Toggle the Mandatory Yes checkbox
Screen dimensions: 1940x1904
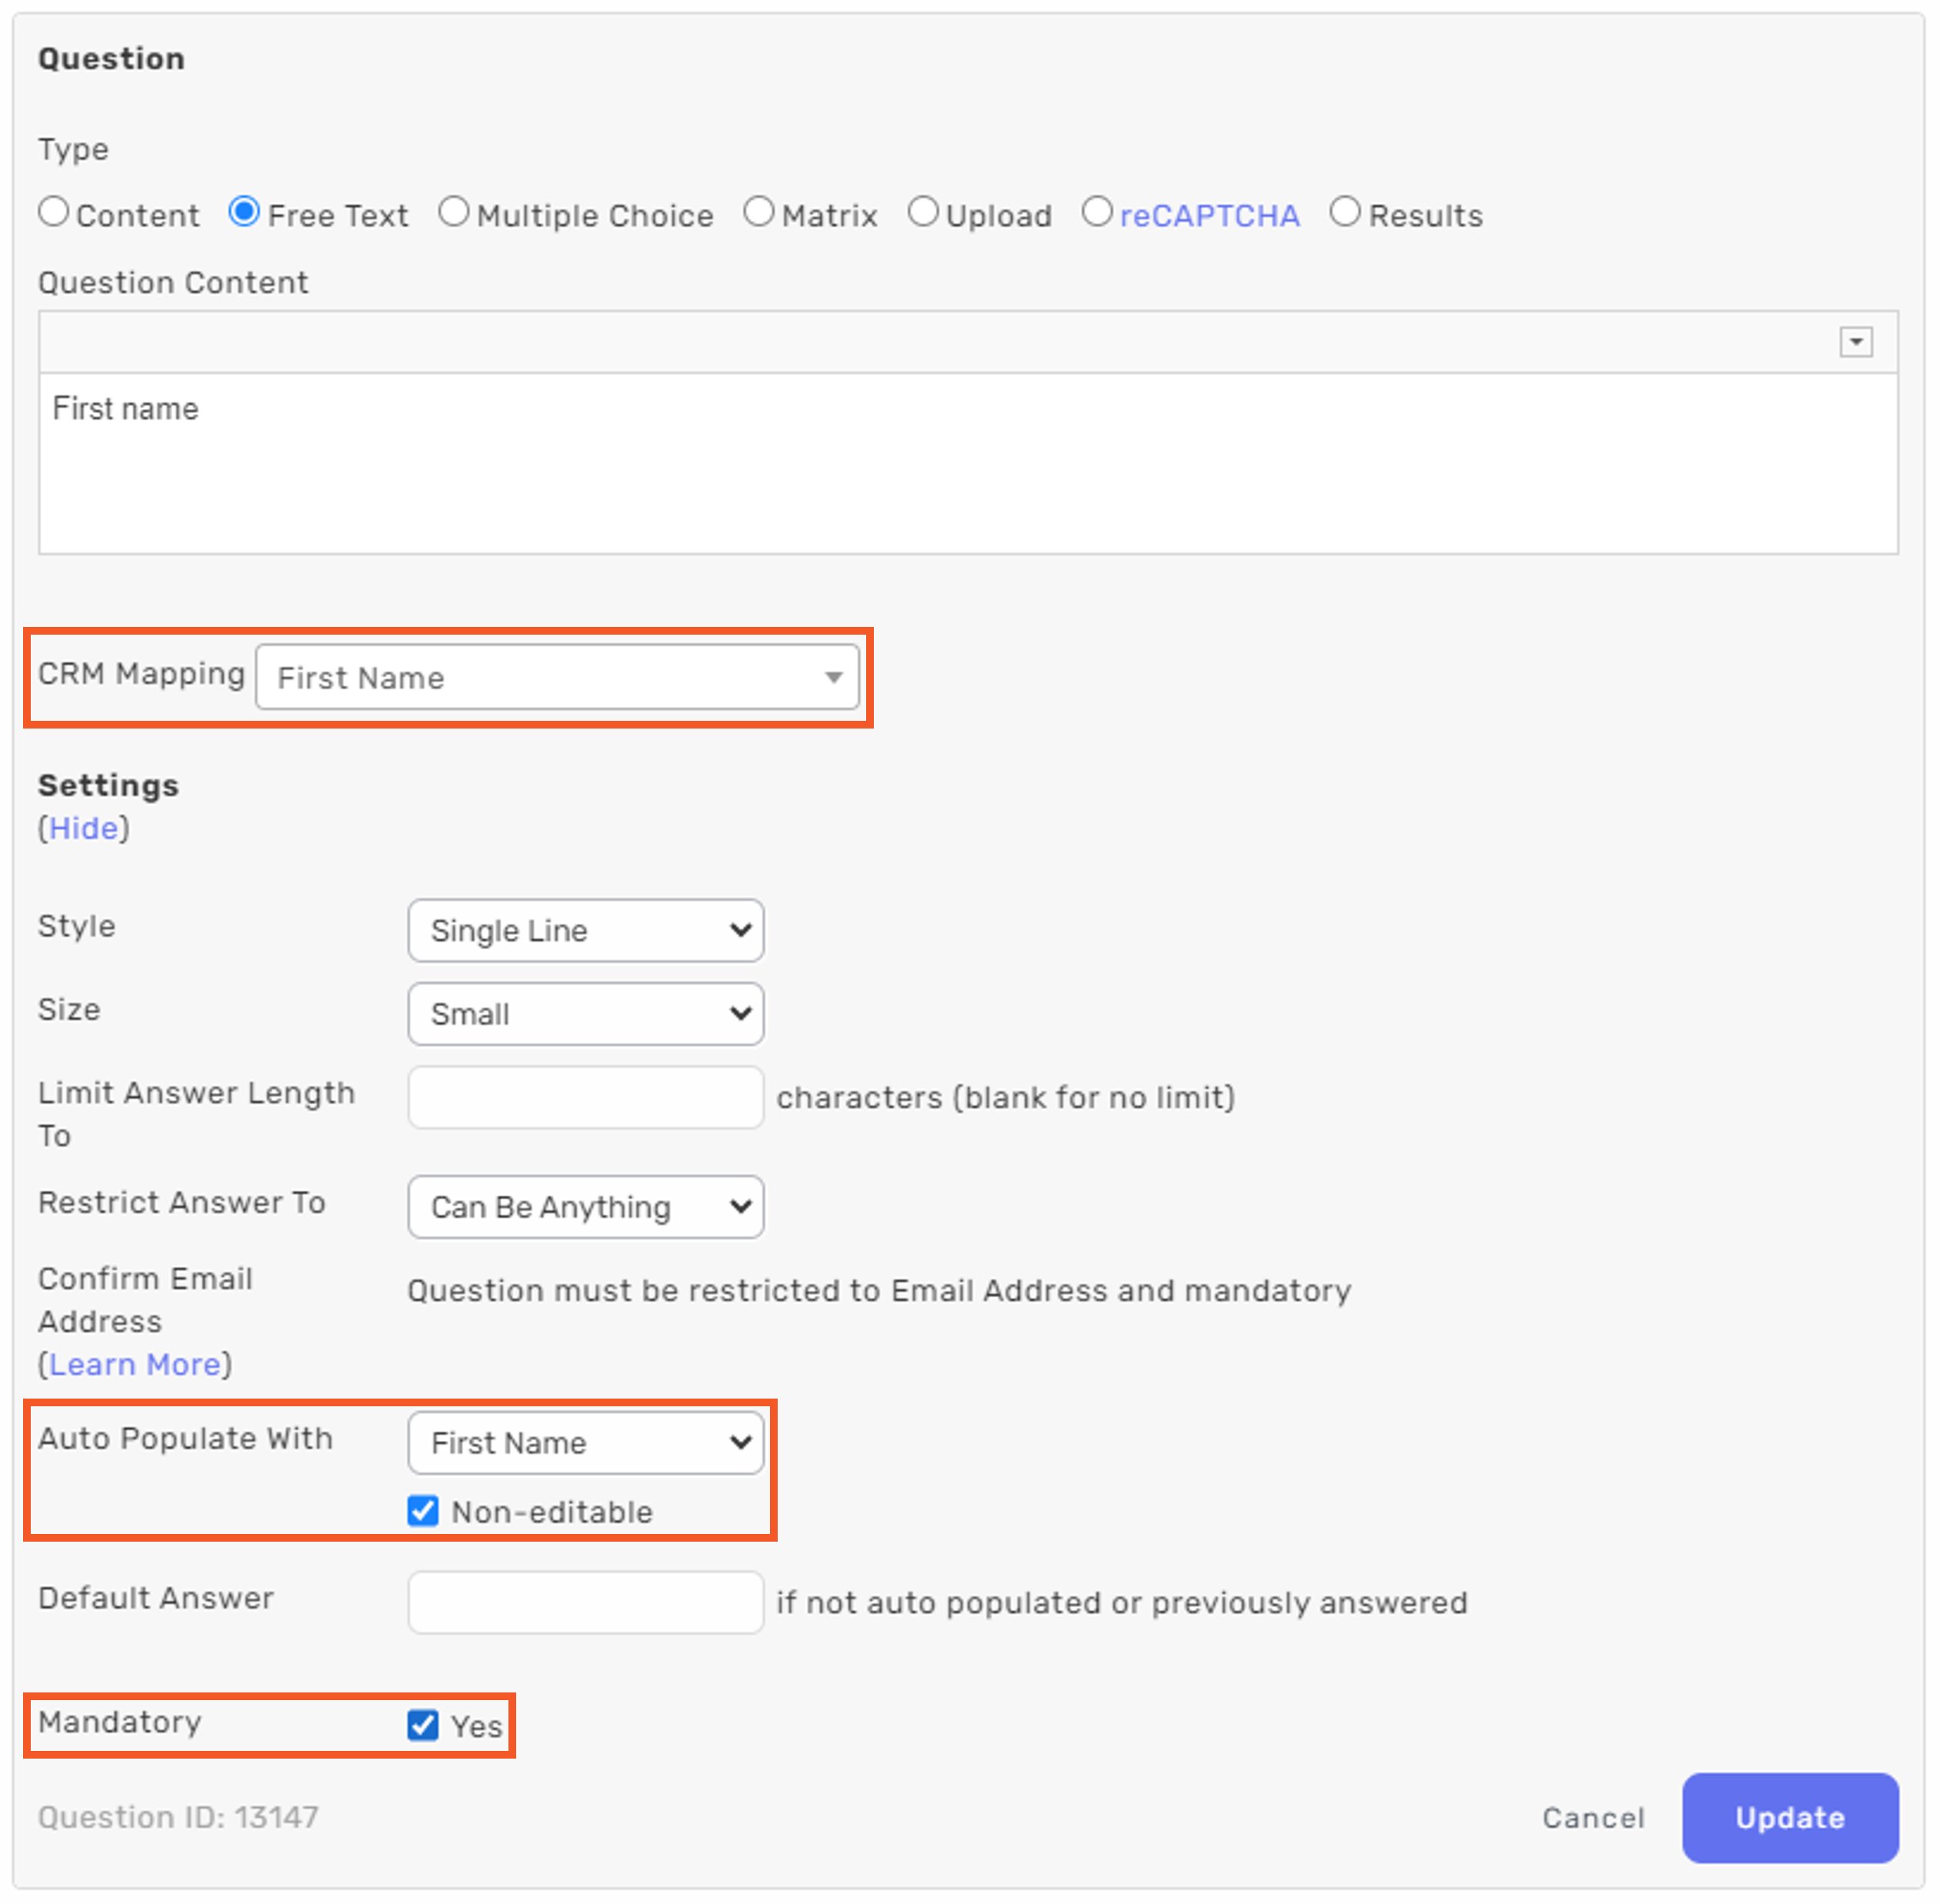(x=423, y=1724)
